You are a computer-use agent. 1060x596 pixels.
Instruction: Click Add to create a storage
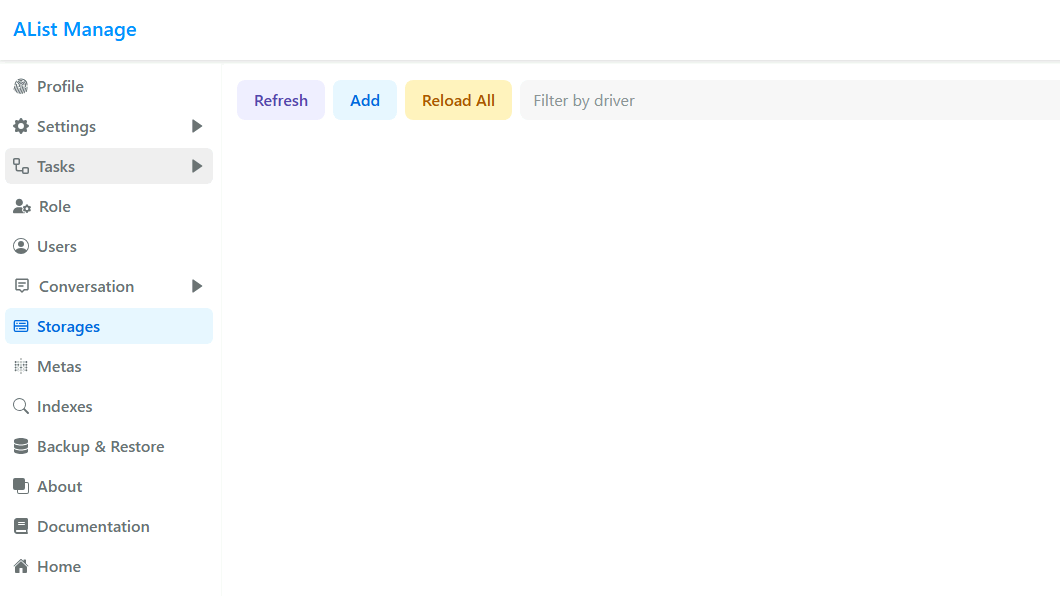click(365, 101)
